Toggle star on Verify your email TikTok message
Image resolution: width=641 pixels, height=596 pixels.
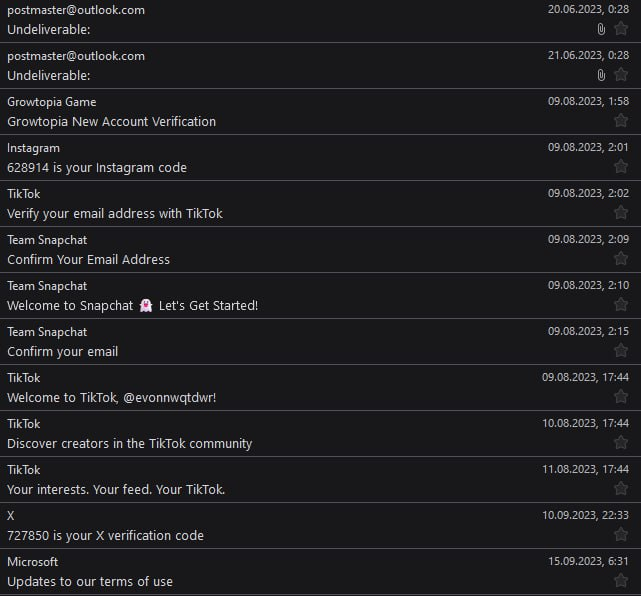621,213
